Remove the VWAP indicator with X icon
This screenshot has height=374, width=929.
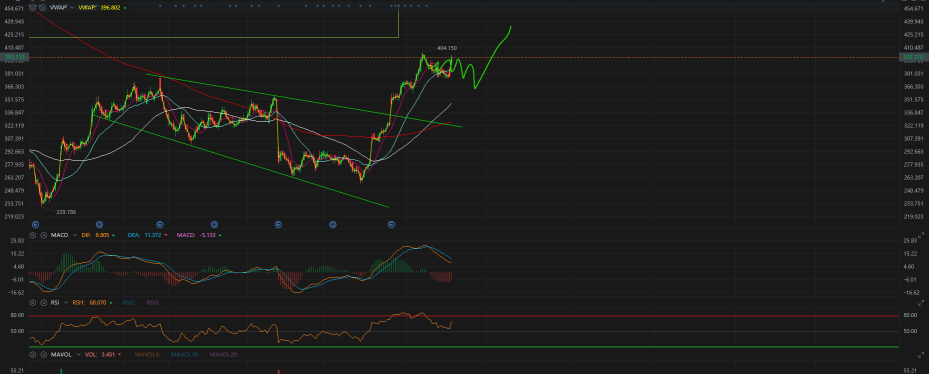(x=43, y=7)
